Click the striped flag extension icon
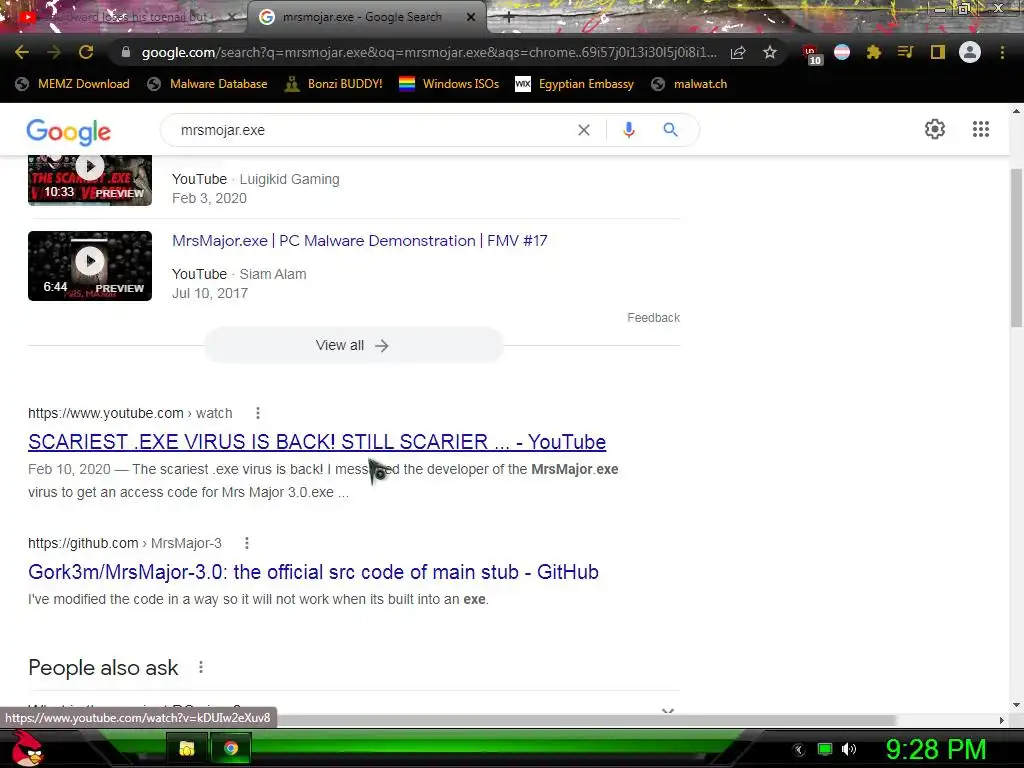 click(x=842, y=52)
